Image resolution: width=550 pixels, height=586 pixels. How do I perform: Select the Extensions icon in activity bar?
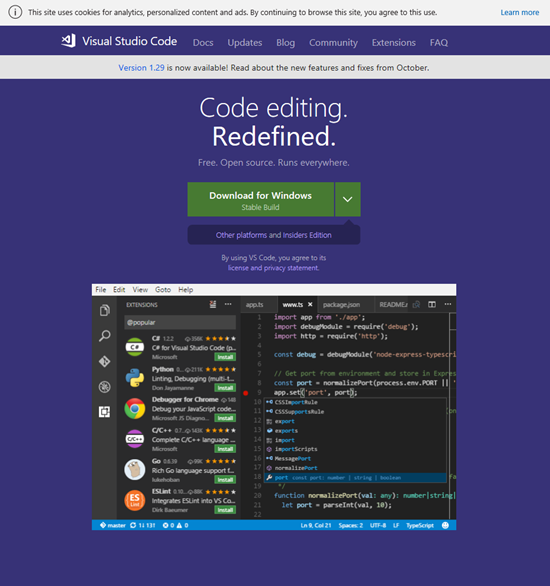pos(105,412)
